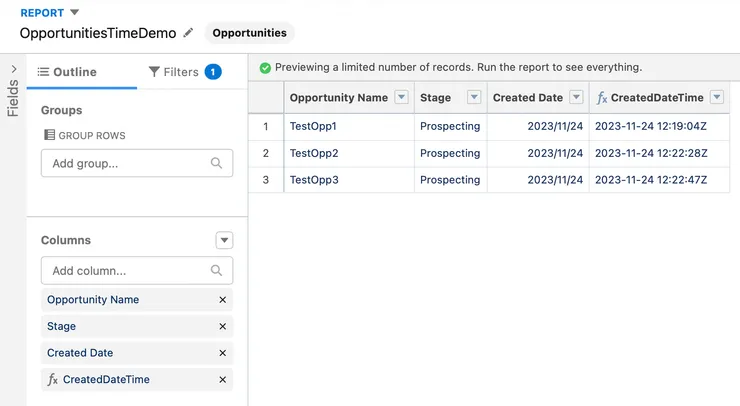Click the fx icon beside CreatedDateTime in Columns
This screenshot has height=406, width=740.
[x=52, y=380]
